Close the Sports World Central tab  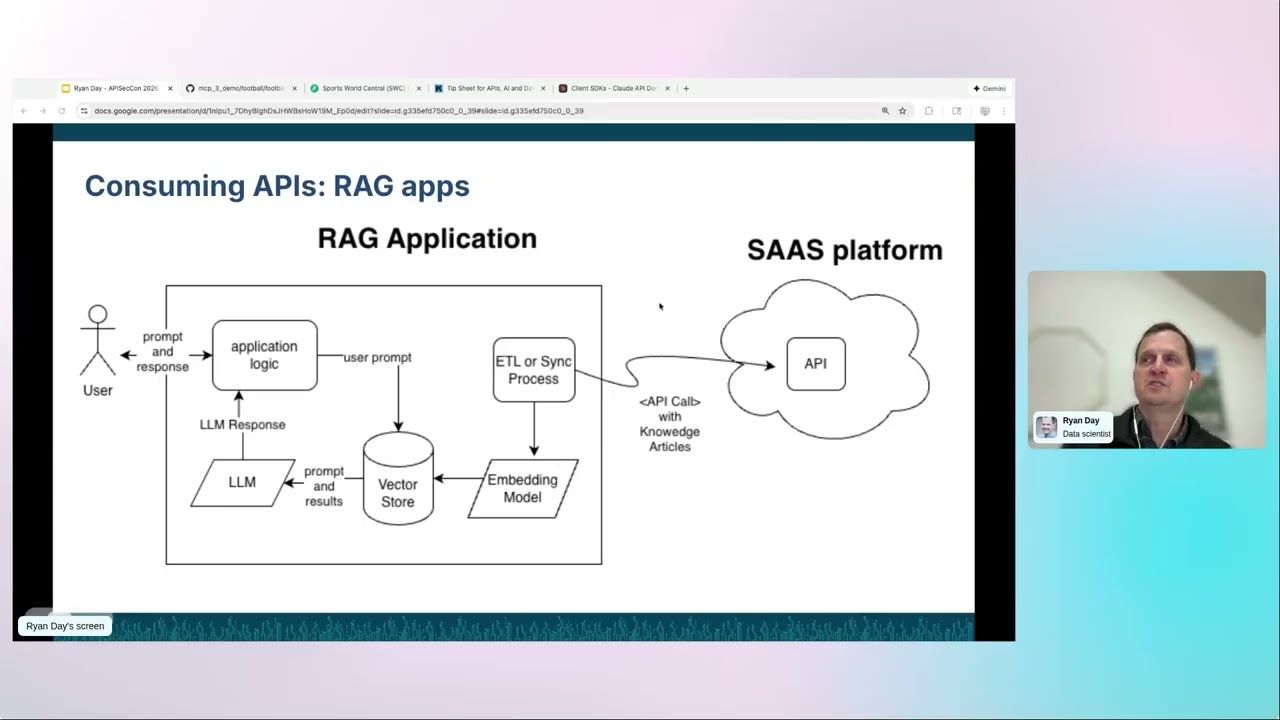coord(418,88)
